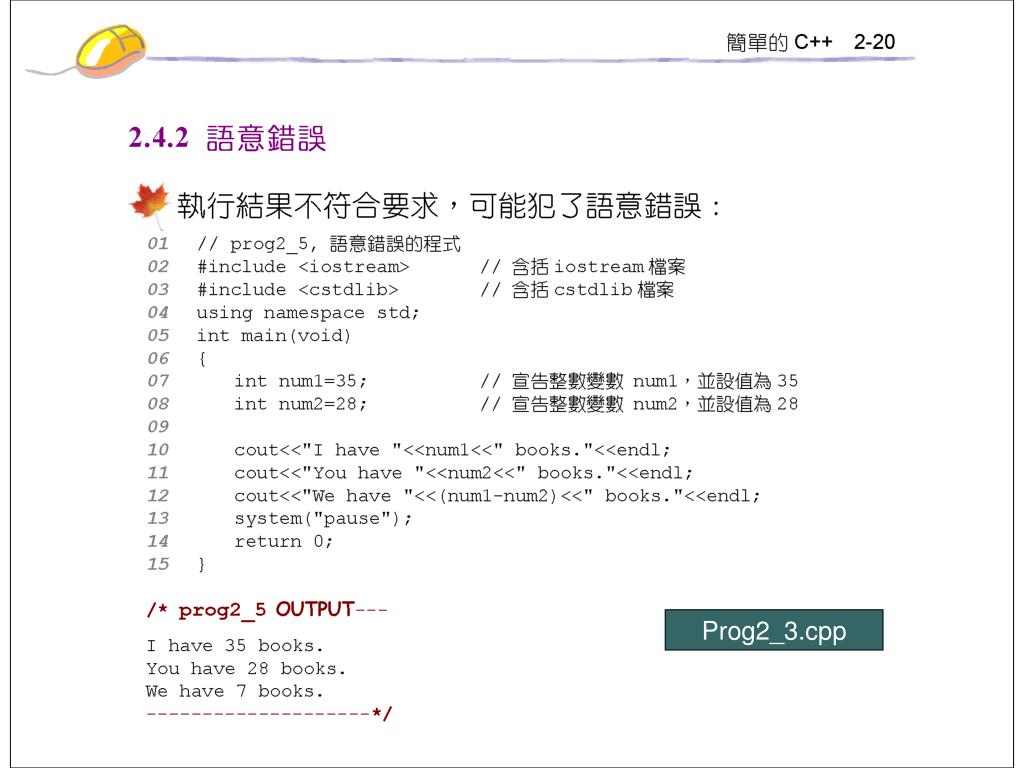Click comment about num2 設值為 28
Viewport: 1024px width, 768px height.
[639, 404]
